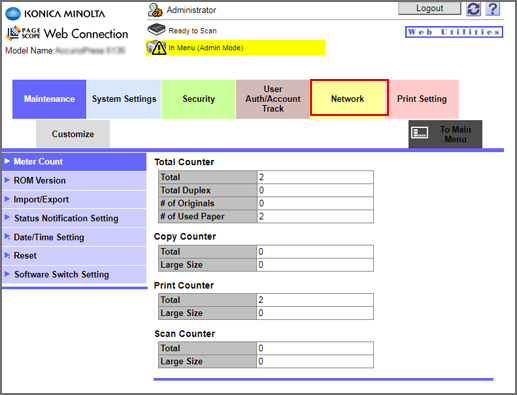Click the arrow beside Status Notification Setting
517x395 pixels.
tap(7, 218)
